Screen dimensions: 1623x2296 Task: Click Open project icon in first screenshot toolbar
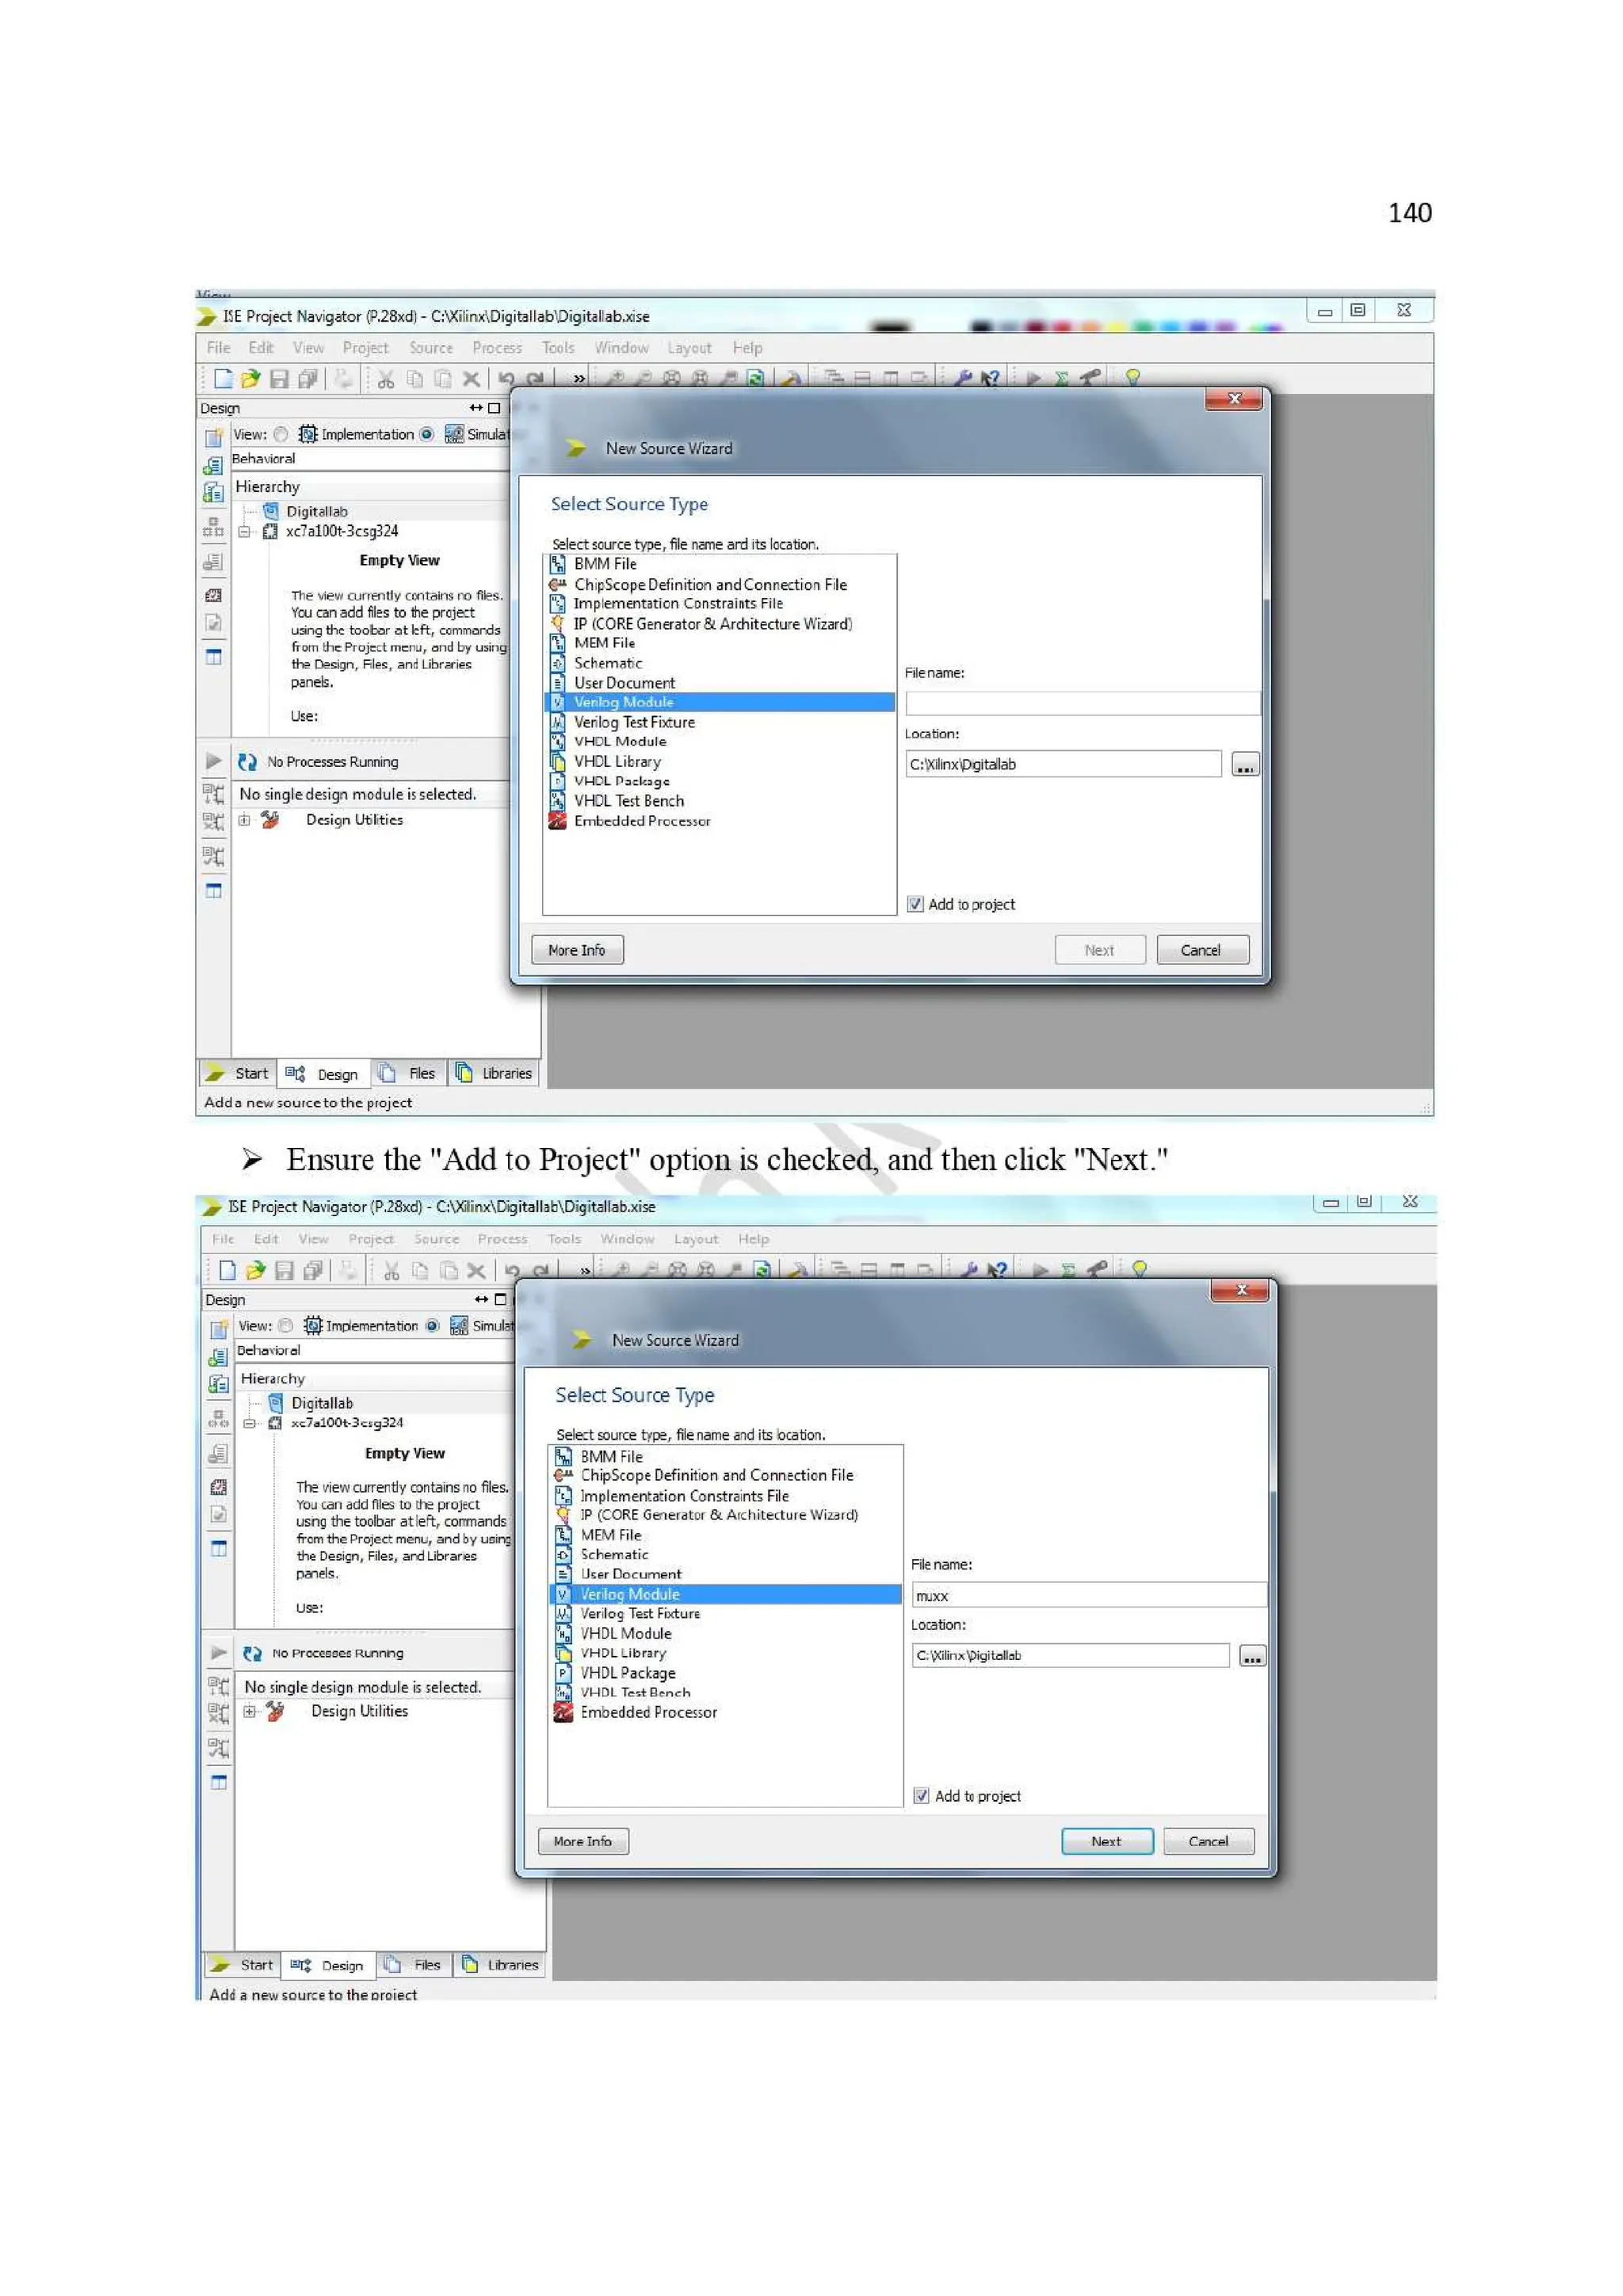[x=250, y=378]
